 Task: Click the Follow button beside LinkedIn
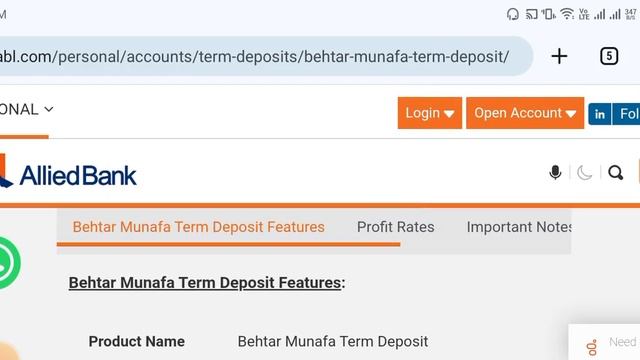(x=626, y=114)
